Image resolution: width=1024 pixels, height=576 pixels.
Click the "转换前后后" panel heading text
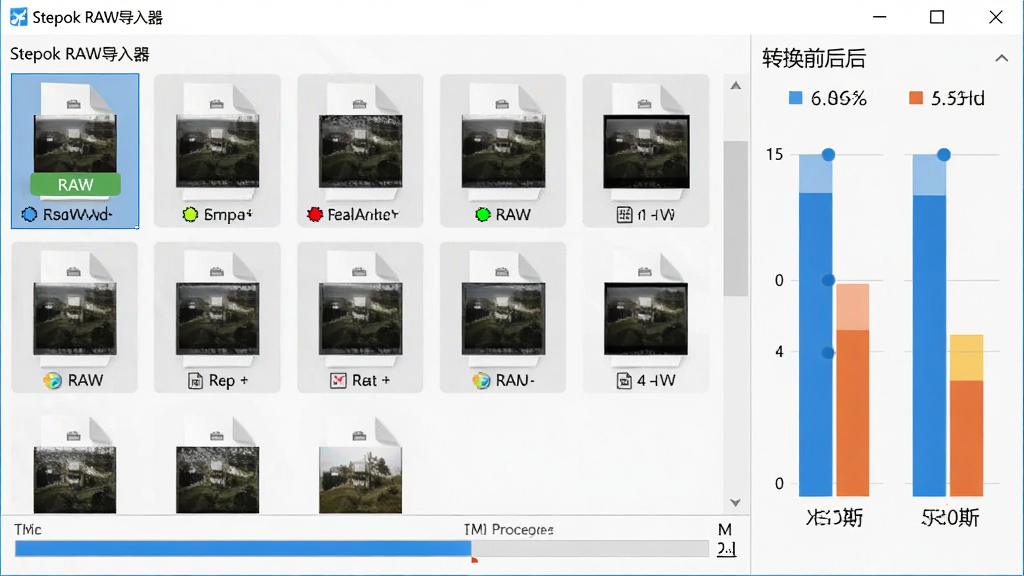point(814,59)
